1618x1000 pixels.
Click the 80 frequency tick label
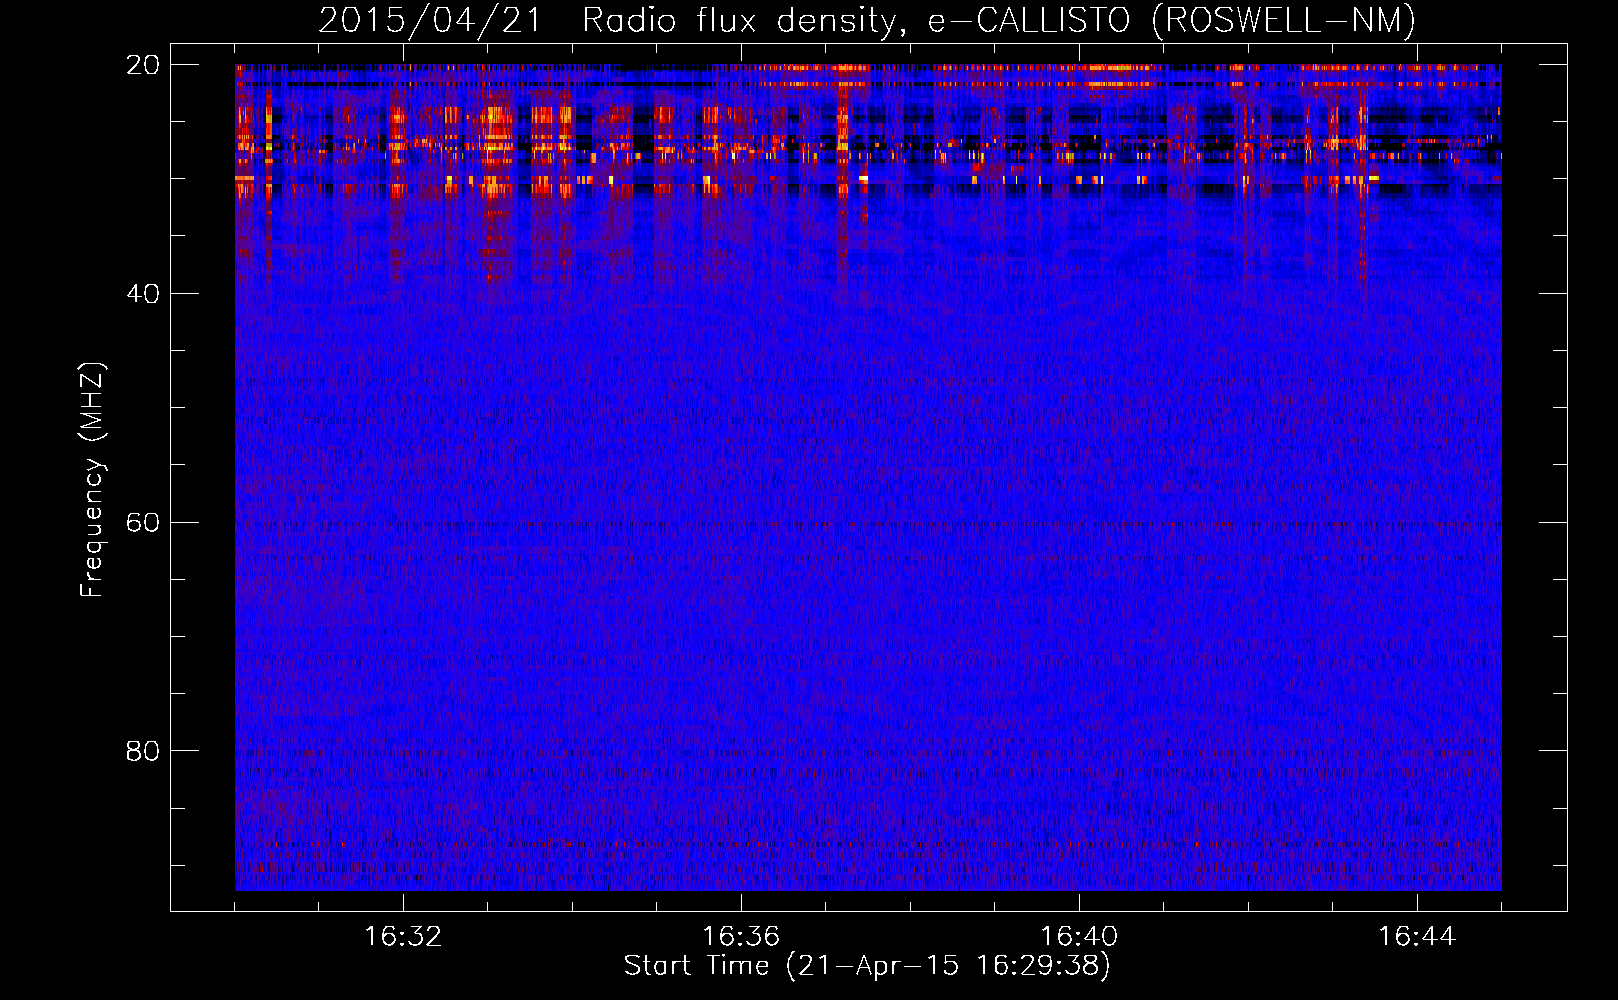[143, 750]
